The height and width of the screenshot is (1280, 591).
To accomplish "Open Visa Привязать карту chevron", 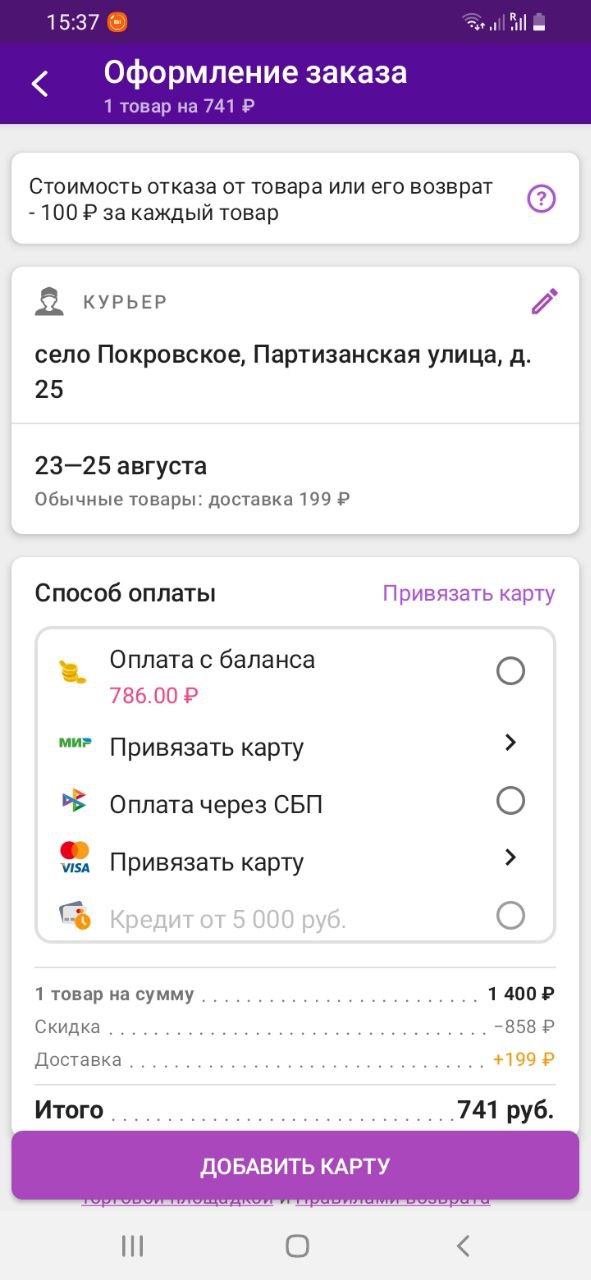I will tap(510, 858).
